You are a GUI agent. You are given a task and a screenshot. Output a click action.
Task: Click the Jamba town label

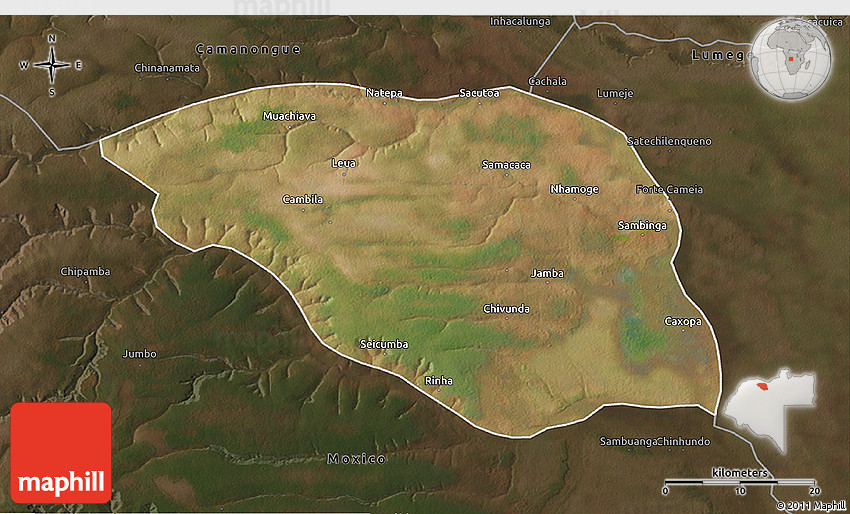point(547,273)
